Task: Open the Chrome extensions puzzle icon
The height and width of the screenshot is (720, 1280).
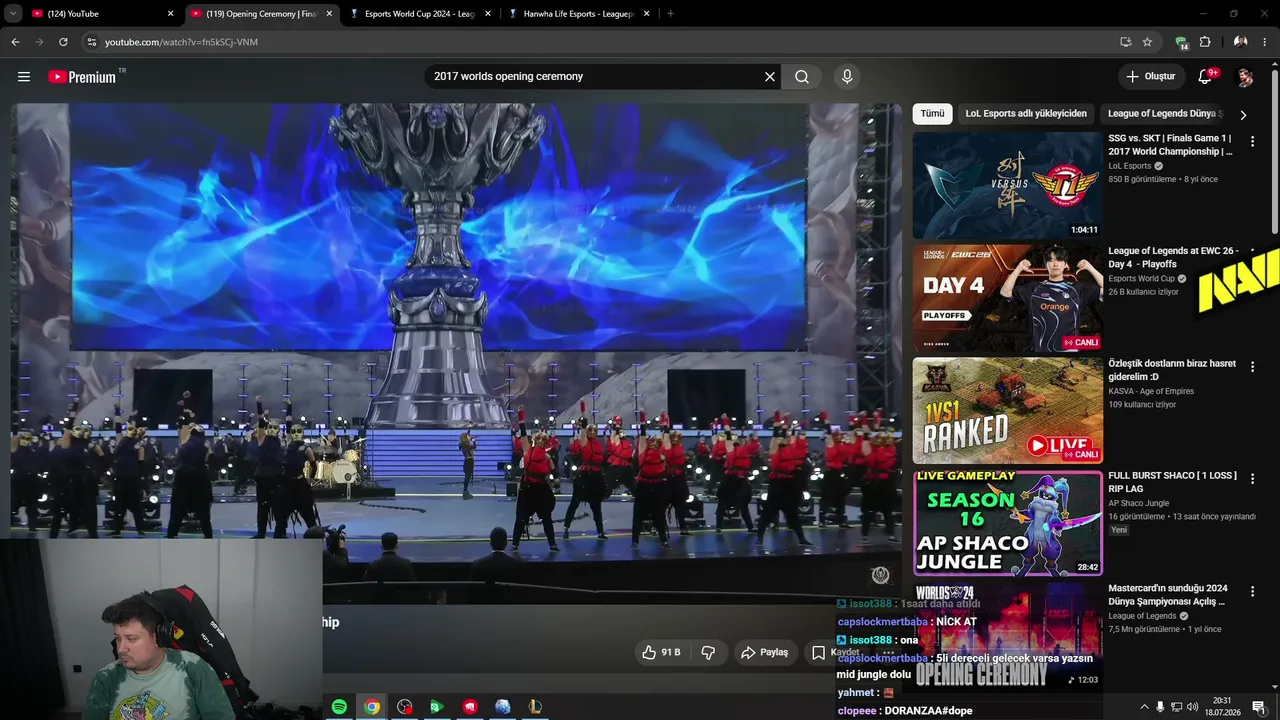Action: click(x=1205, y=42)
